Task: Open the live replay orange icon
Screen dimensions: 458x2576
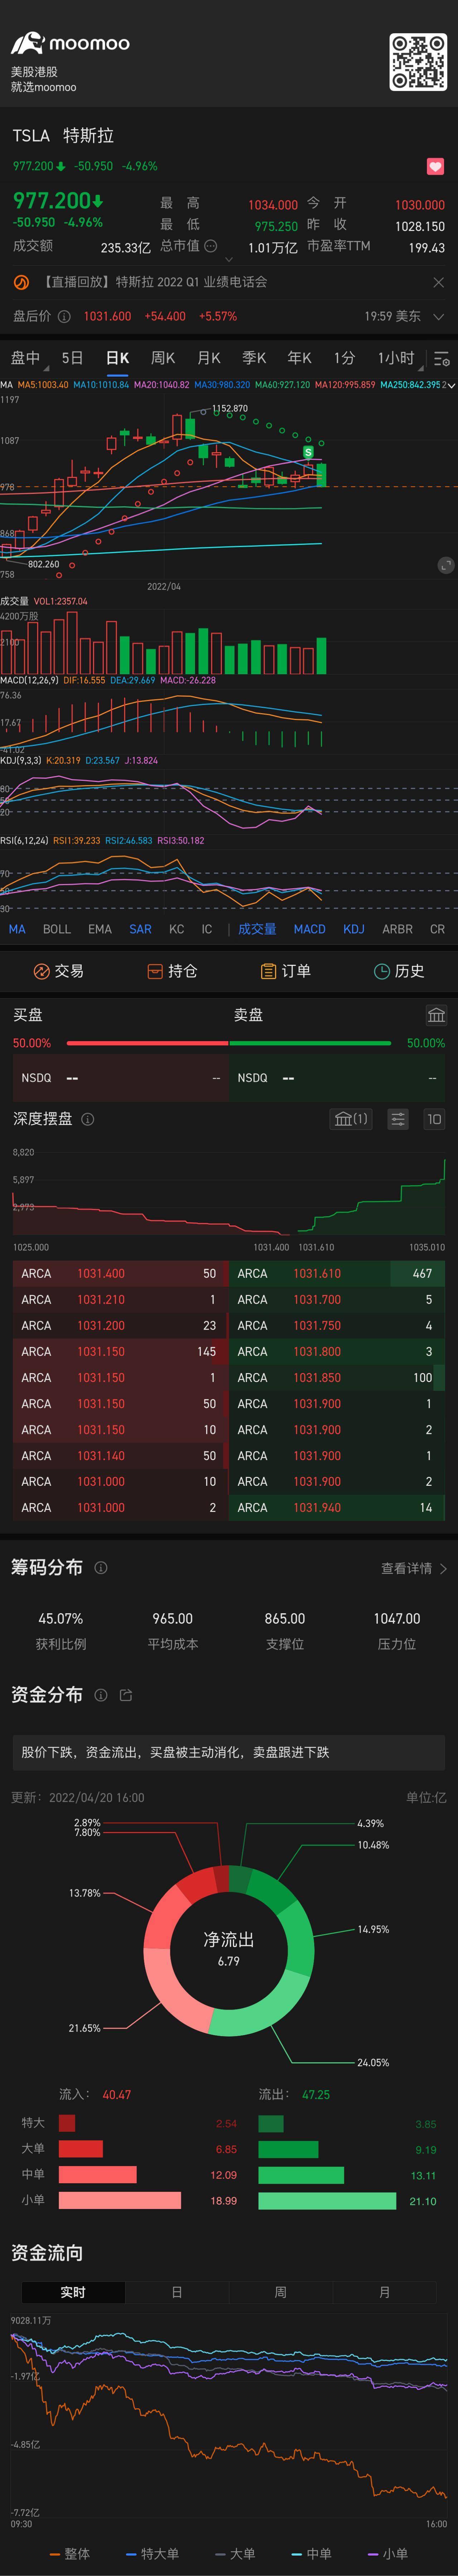Action: click(x=21, y=283)
